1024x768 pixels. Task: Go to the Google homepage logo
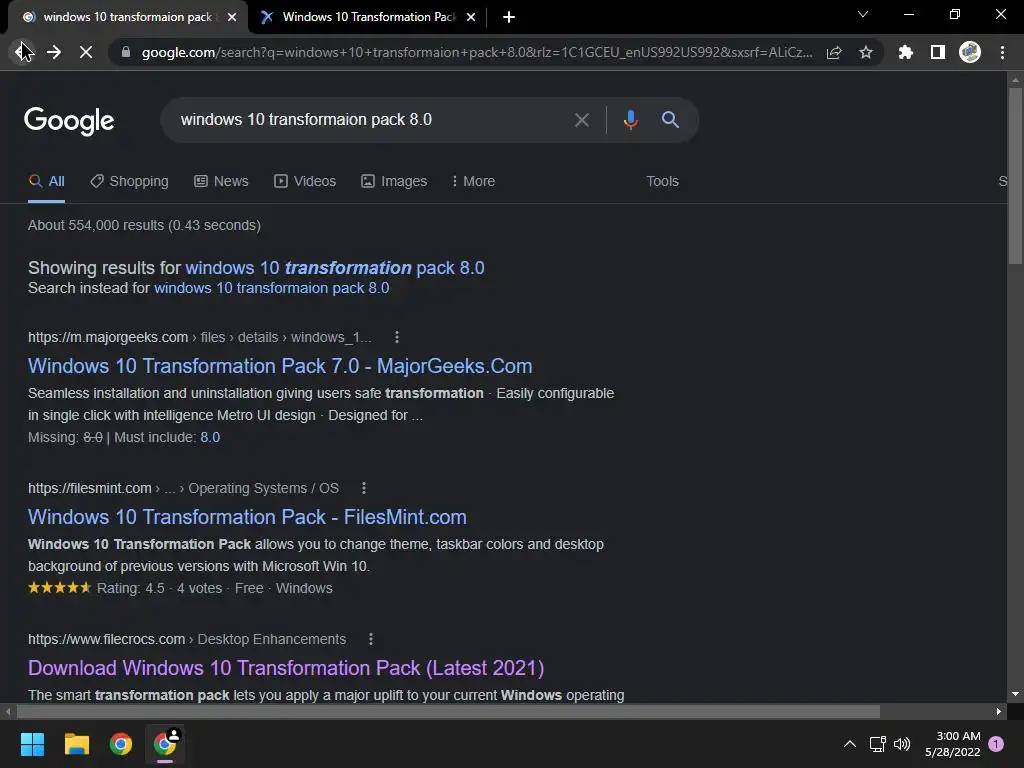[x=69, y=121]
